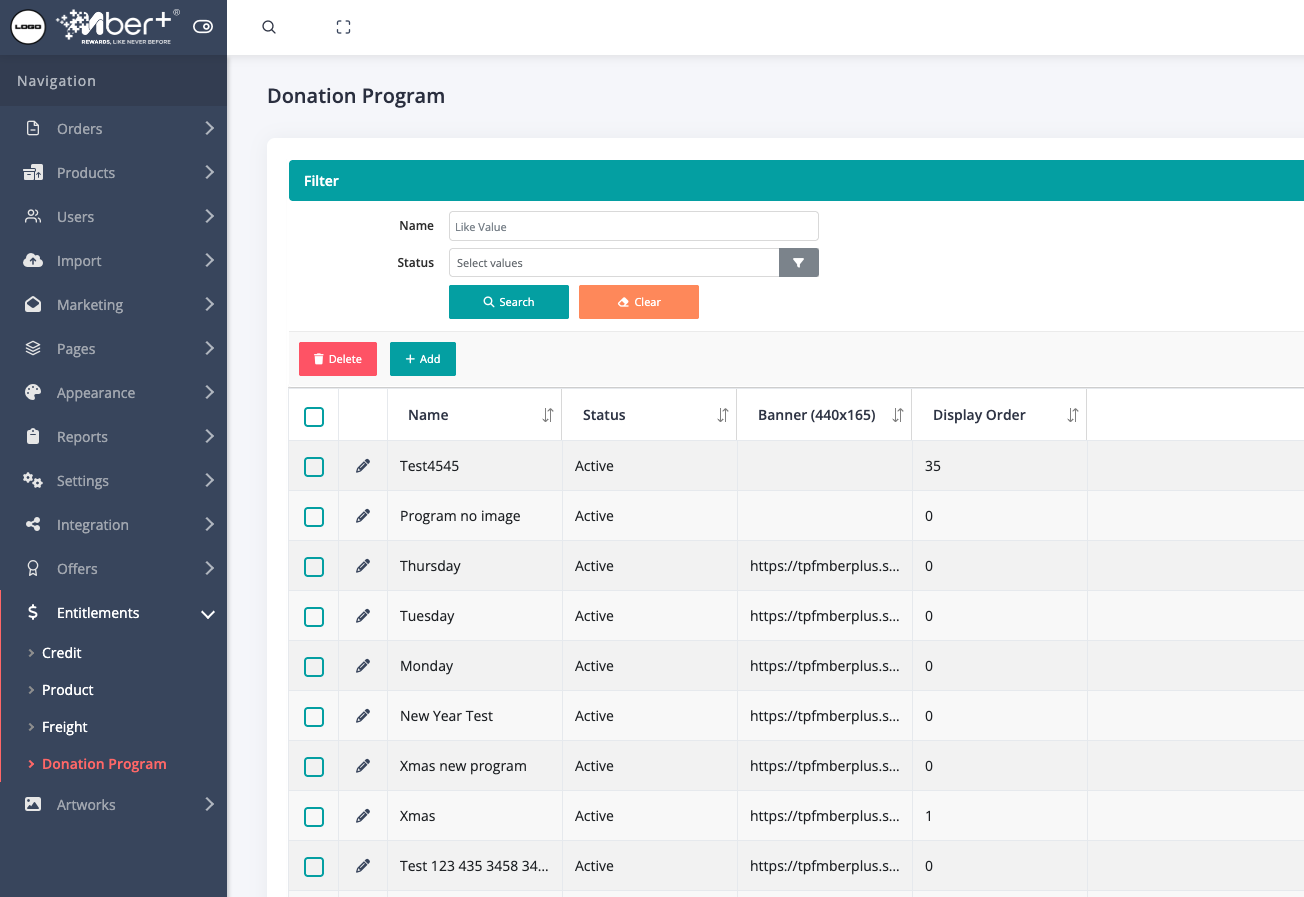Click the red Delete button
Viewport: 1304px width, 897px height.
point(338,359)
